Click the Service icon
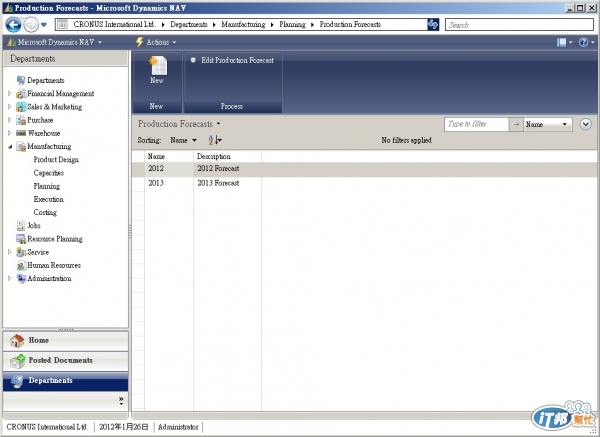 [21, 252]
